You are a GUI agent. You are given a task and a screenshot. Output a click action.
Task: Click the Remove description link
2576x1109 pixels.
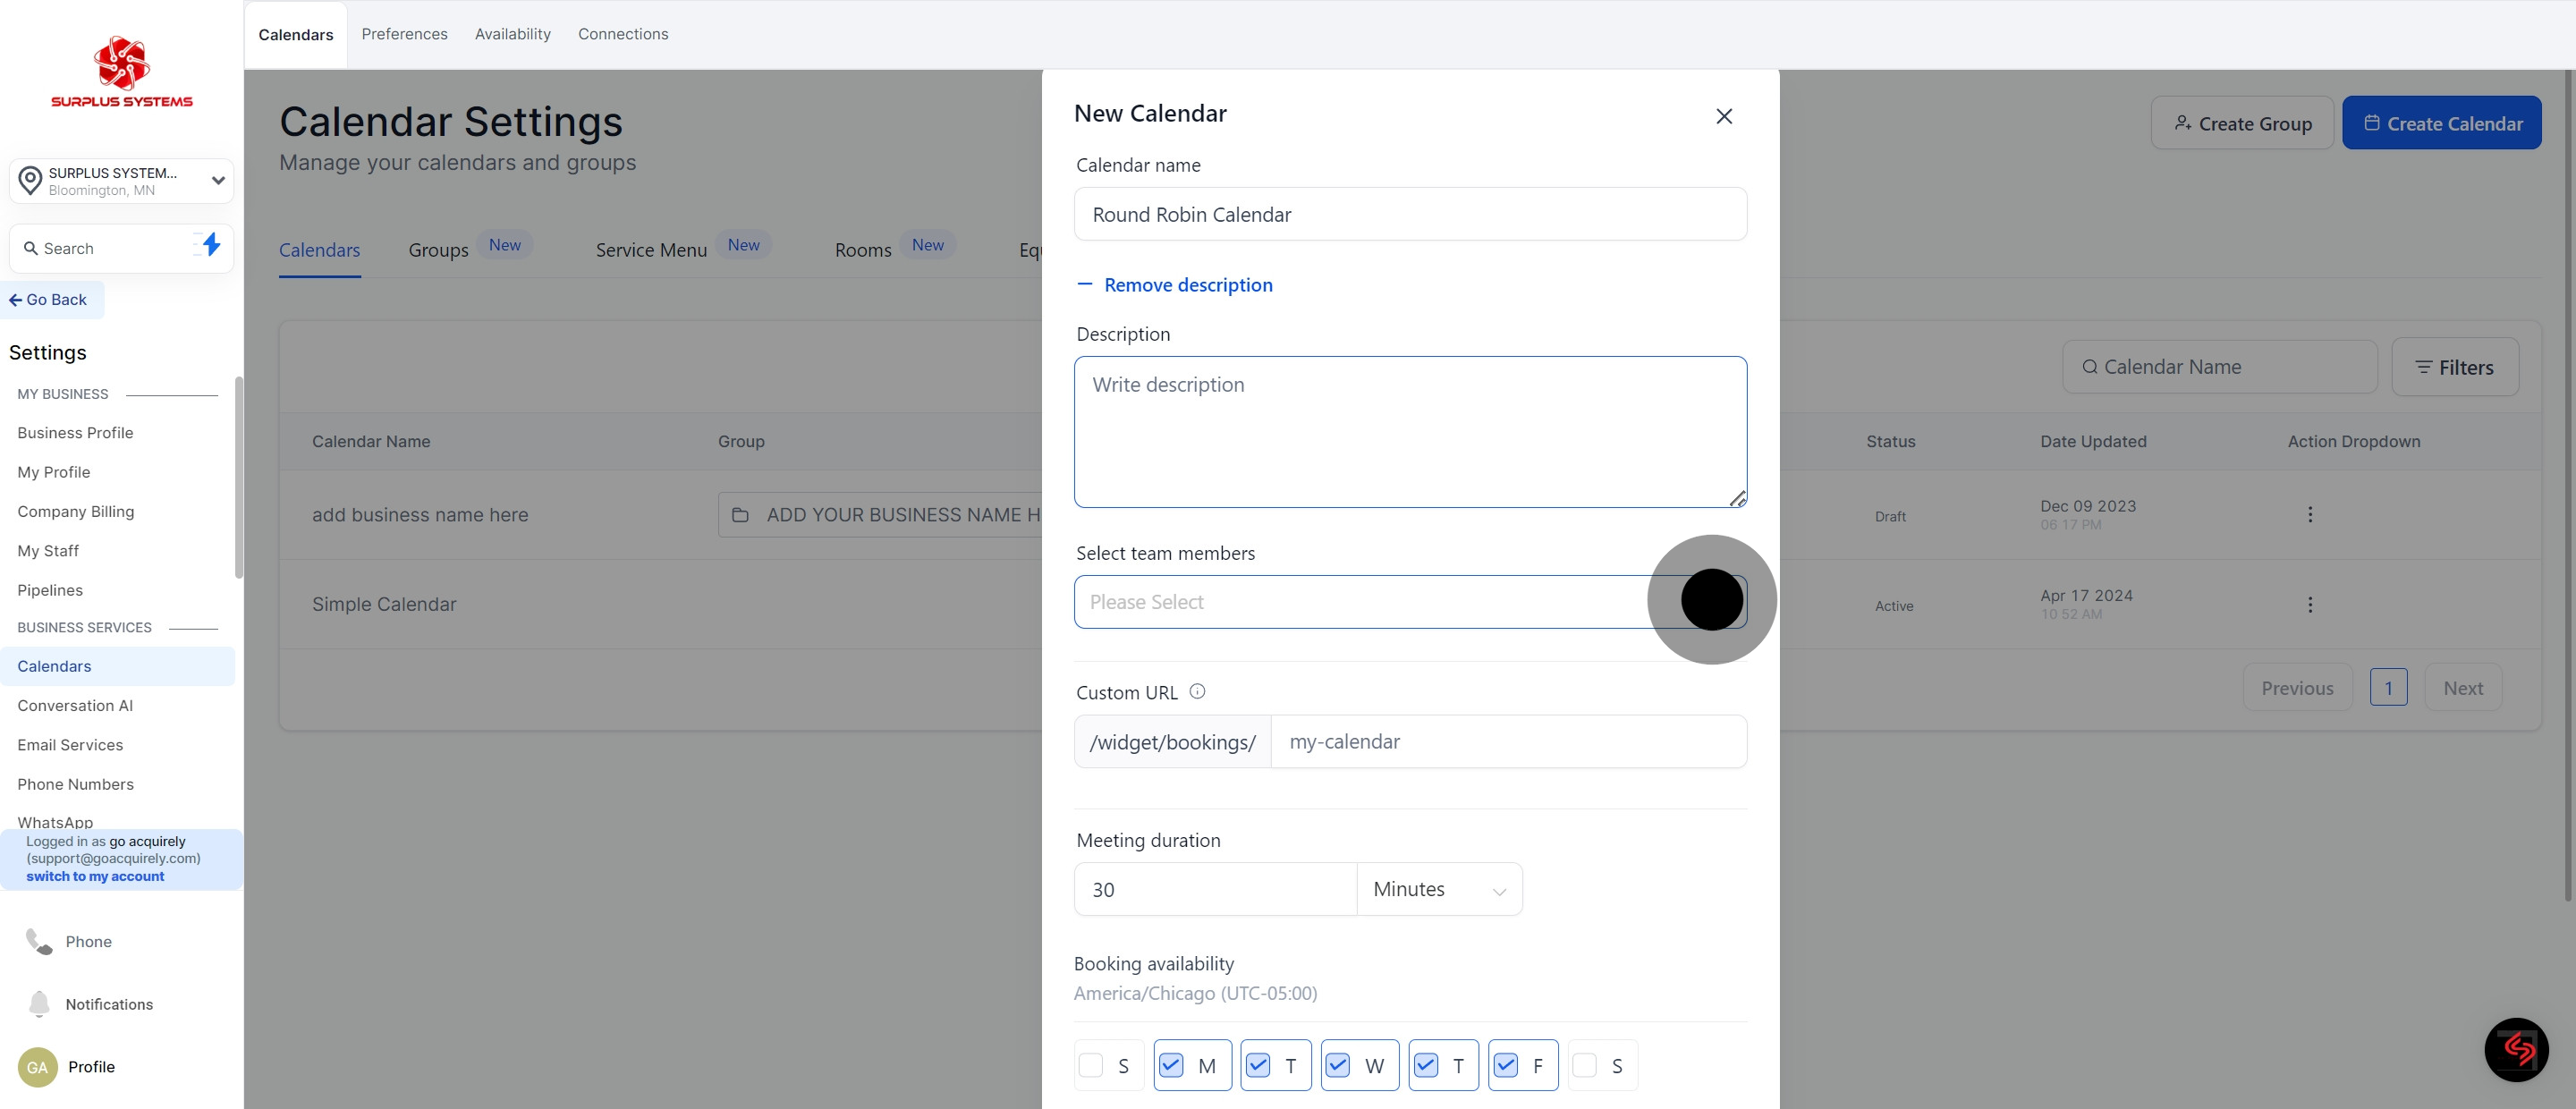tap(1187, 285)
